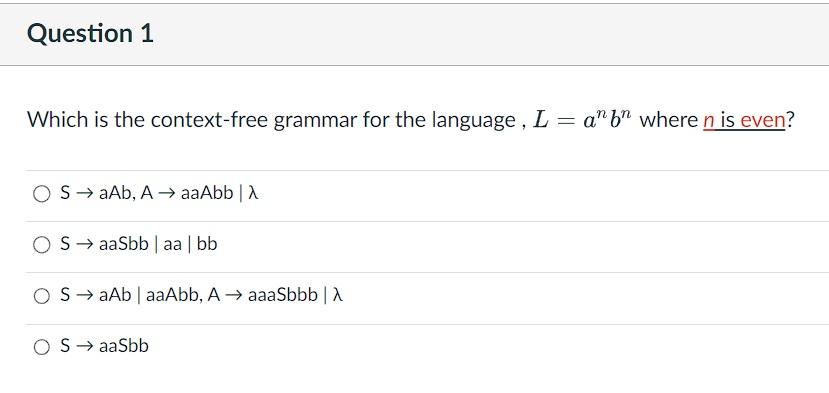The image size is (829, 393).
Task: Click the underlined red text n is even
Action: (x=744, y=121)
